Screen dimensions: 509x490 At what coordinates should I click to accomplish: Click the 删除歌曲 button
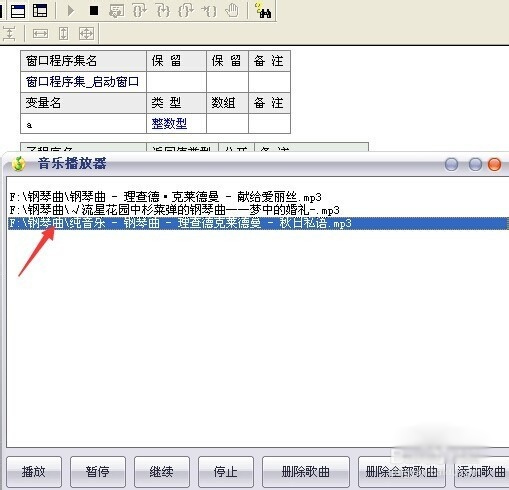tap(306, 472)
